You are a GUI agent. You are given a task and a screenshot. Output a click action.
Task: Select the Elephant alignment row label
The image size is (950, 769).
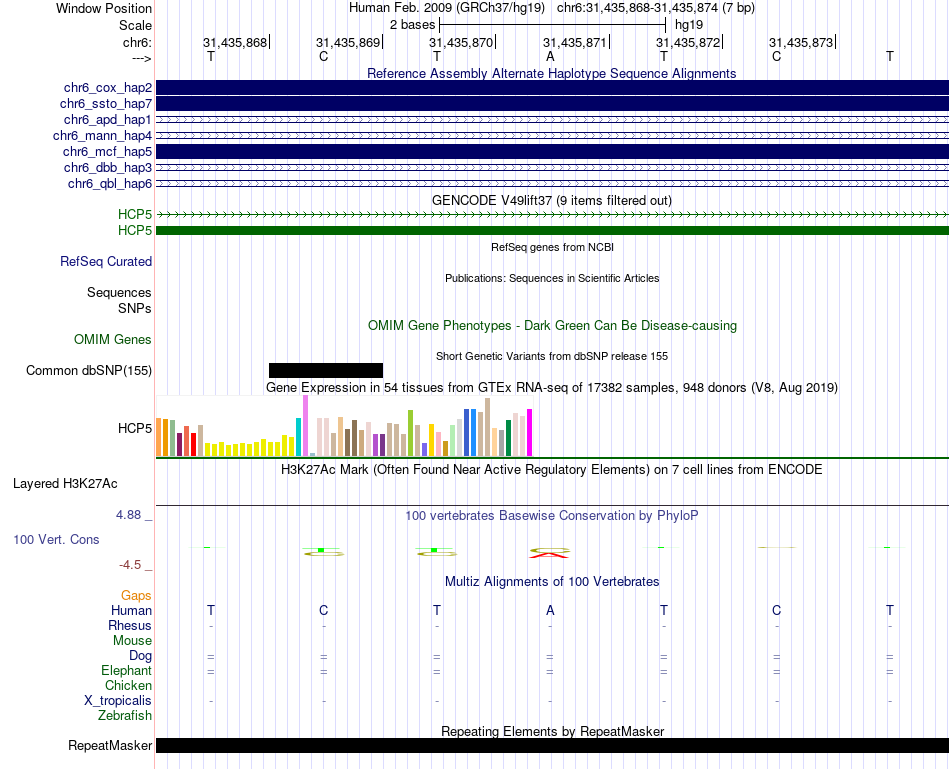127,671
